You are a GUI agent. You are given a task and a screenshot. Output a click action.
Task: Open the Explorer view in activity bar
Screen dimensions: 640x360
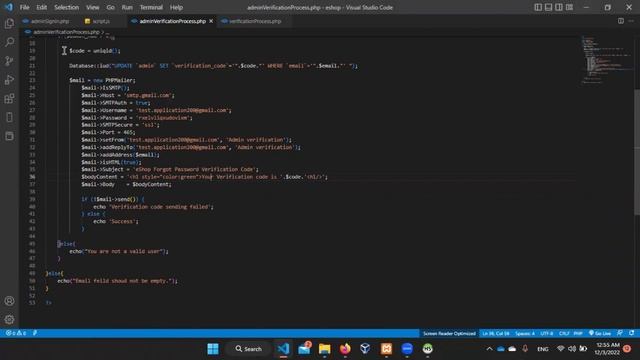click(9, 23)
